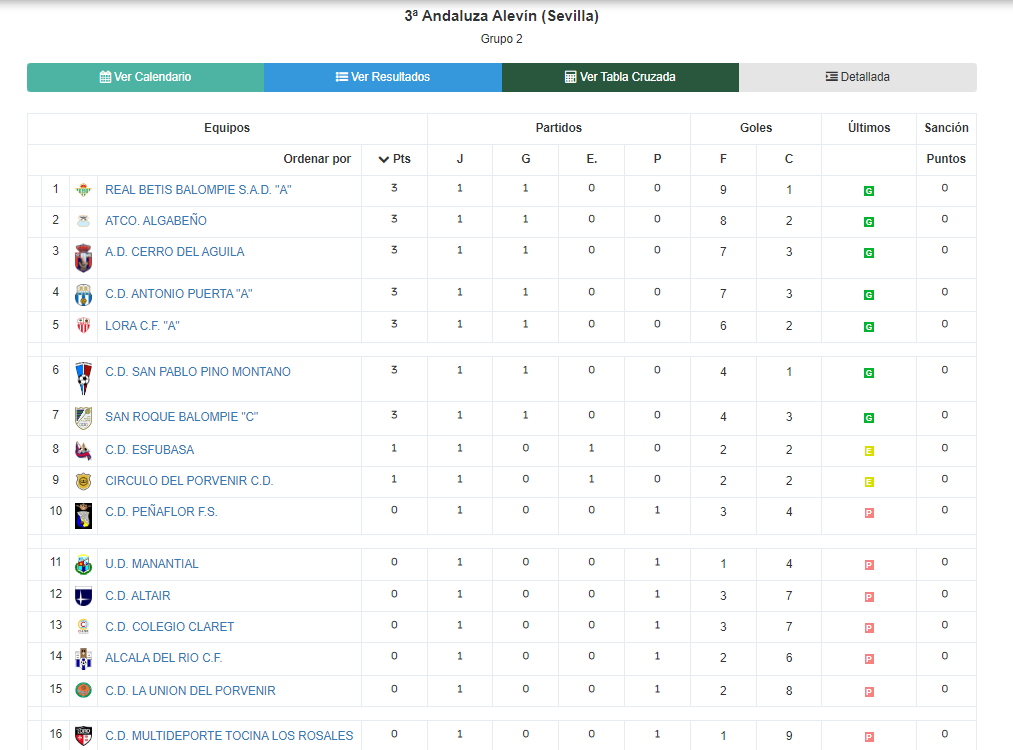1013x750 pixels.
Task: Open ALCALA DEL RIO C.F. link
Action: coord(163,658)
